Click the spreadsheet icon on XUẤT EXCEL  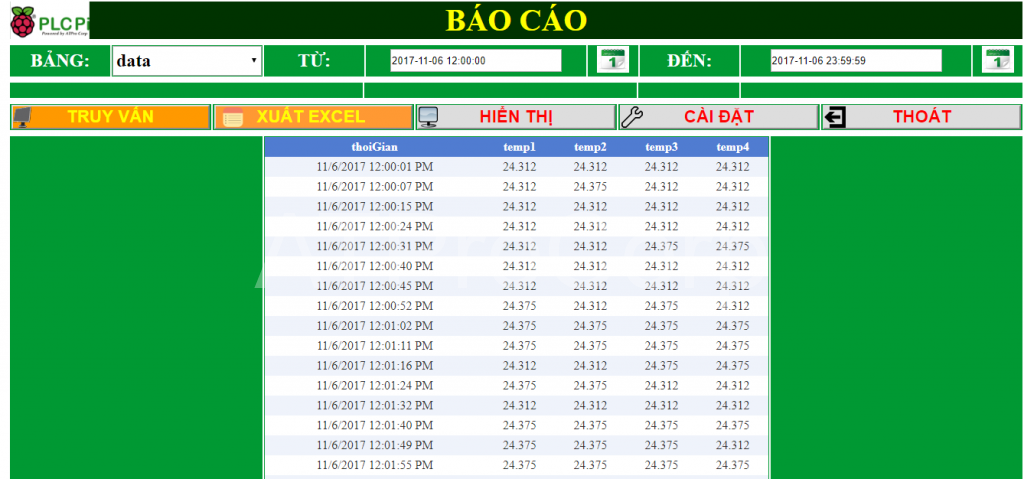[233, 117]
